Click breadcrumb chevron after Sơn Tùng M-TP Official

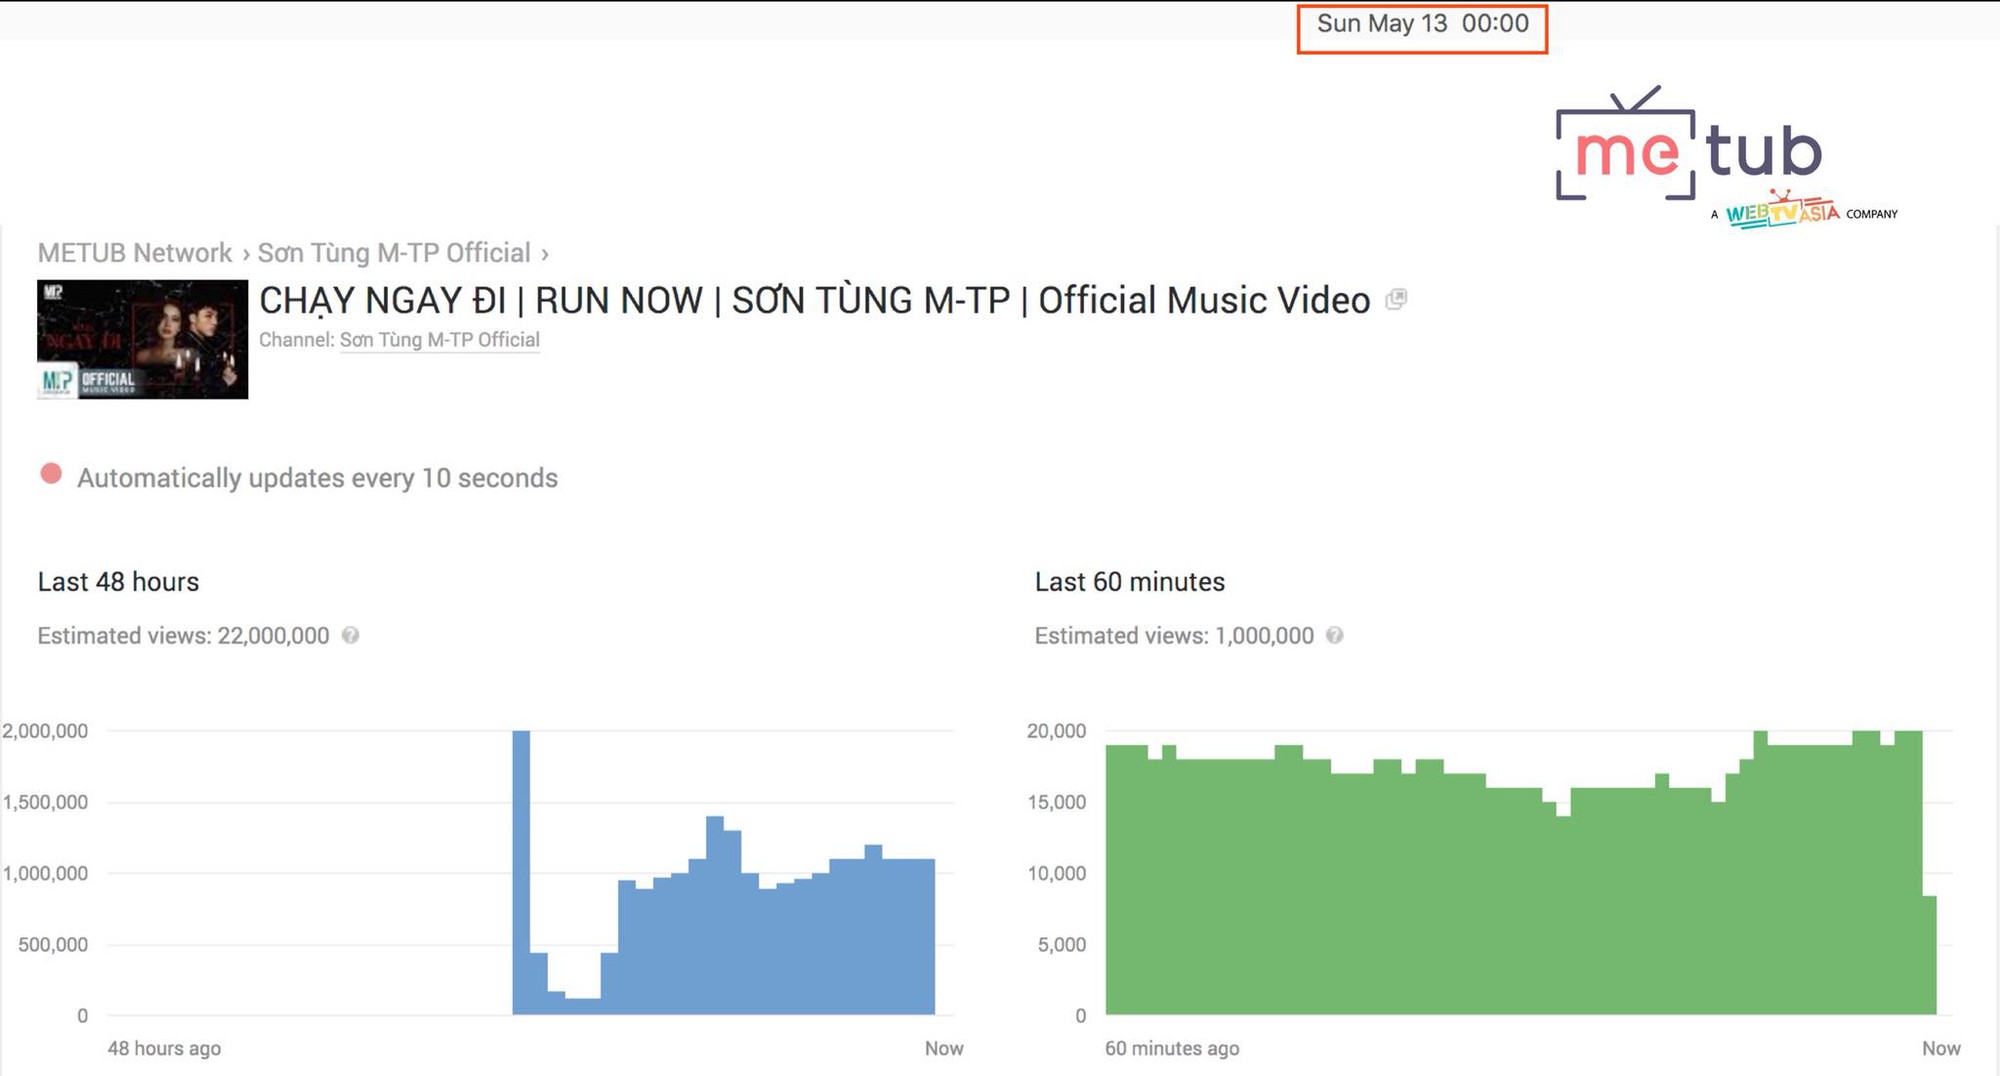[545, 254]
